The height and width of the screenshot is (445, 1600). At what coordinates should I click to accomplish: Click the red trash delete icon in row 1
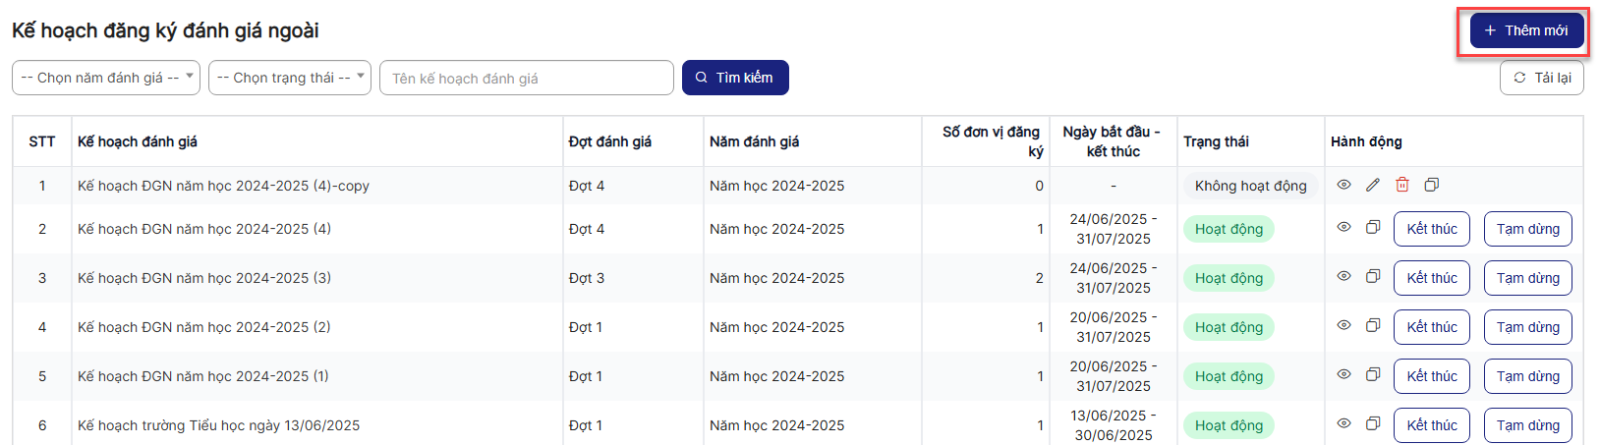[1402, 185]
